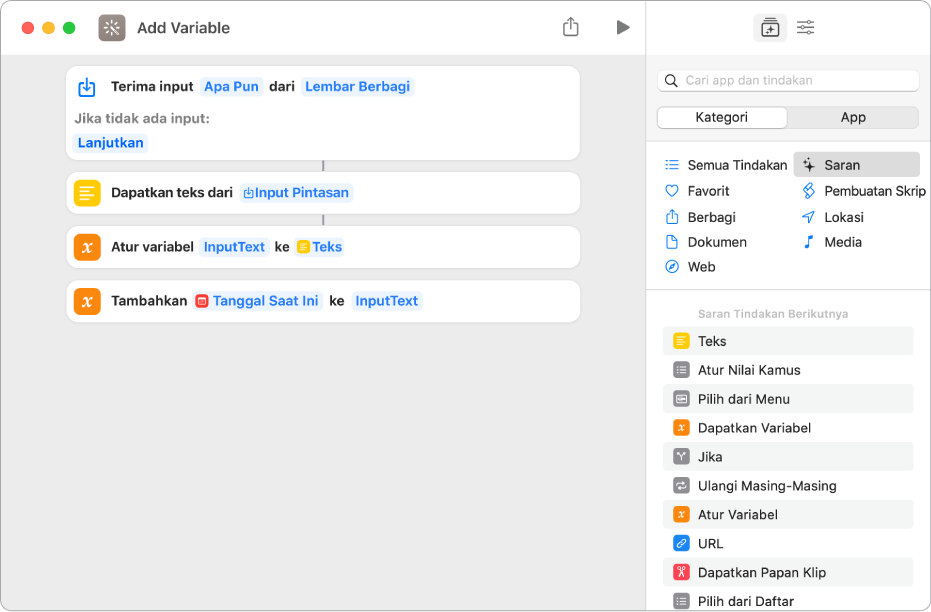
Task: Open the Shortcut Details sliders icon
Action: click(x=805, y=27)
